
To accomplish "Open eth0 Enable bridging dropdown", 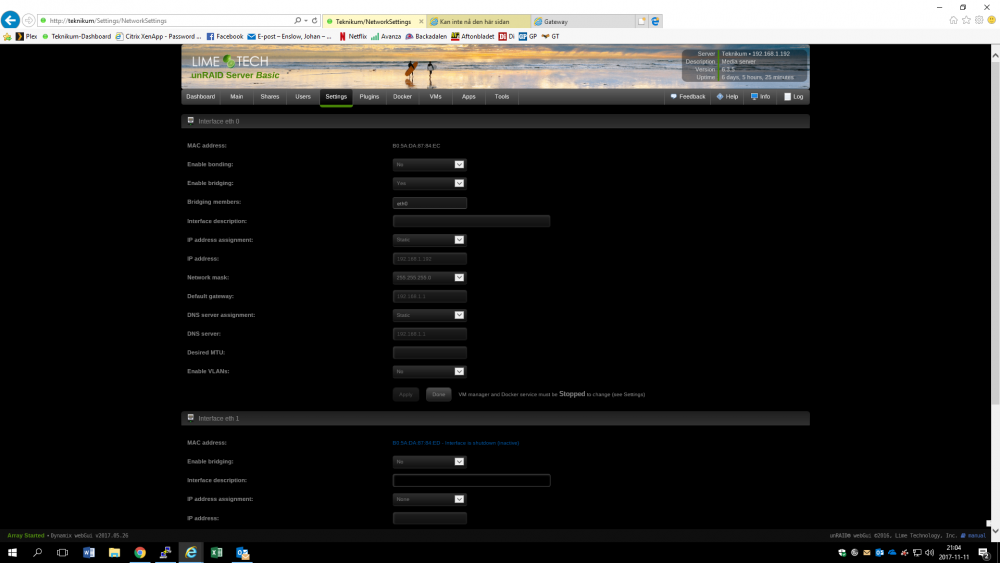I will click(429, 183).
